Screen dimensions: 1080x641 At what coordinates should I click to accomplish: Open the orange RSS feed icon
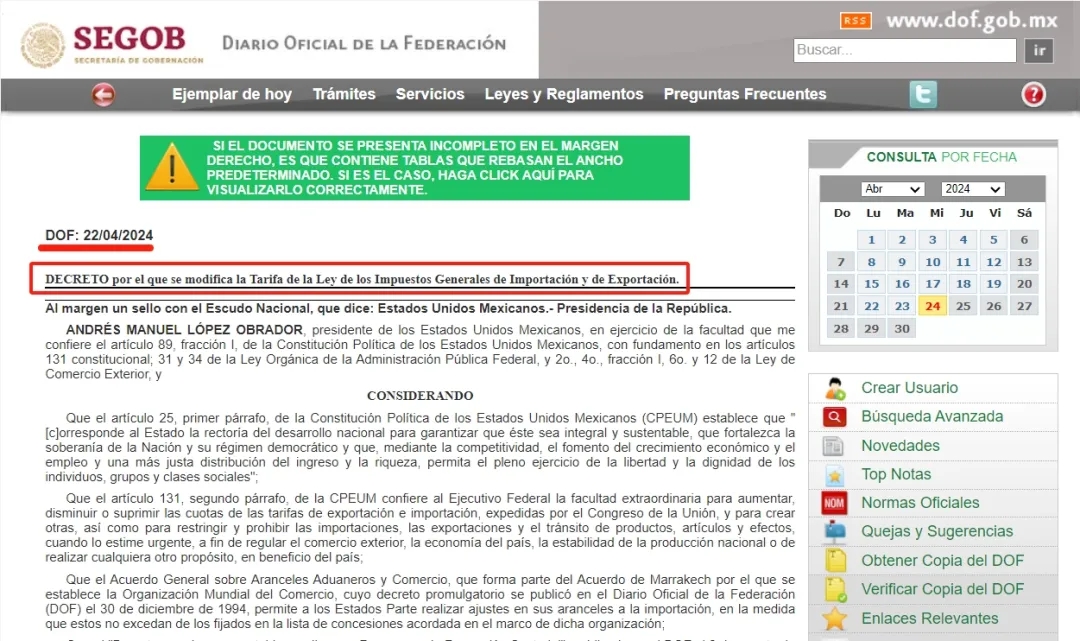pos(855,21)
